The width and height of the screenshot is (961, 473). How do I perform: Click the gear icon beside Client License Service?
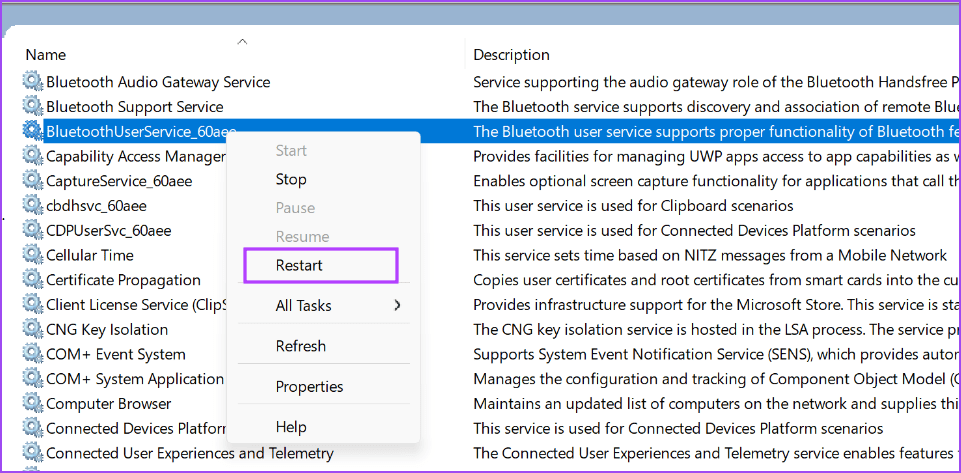click(31, 305)
